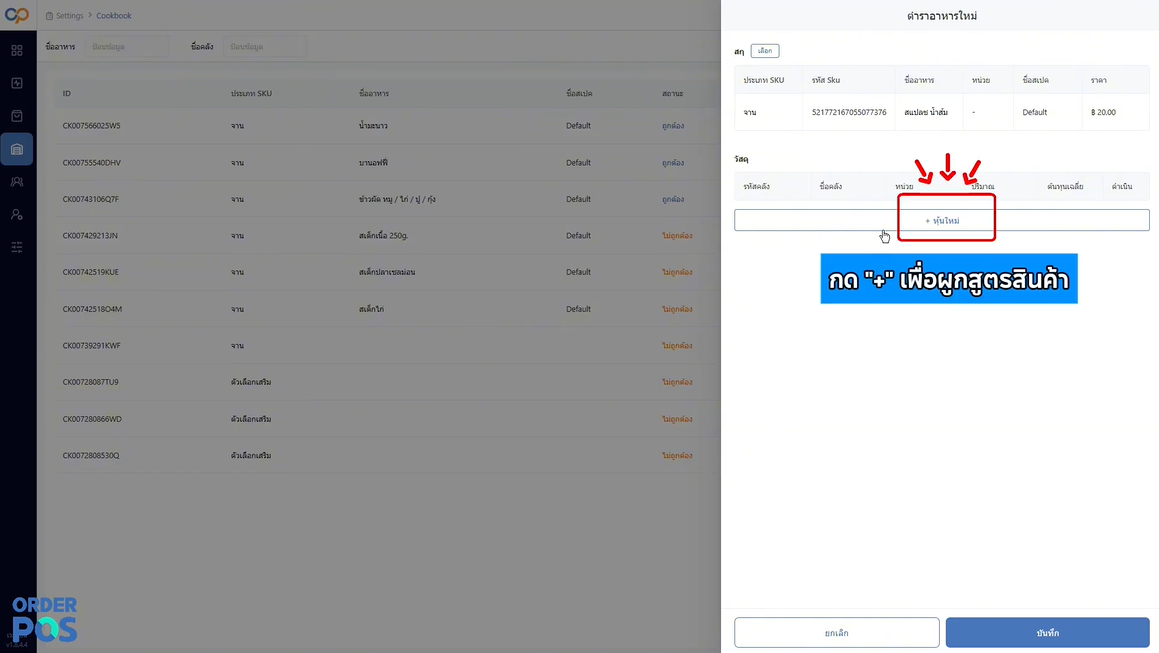The width and height of the screenshot is (1159, 653).
Task: Click the clipboard icon beside Settings breadcrumb
Action: (x=50, y=16)
